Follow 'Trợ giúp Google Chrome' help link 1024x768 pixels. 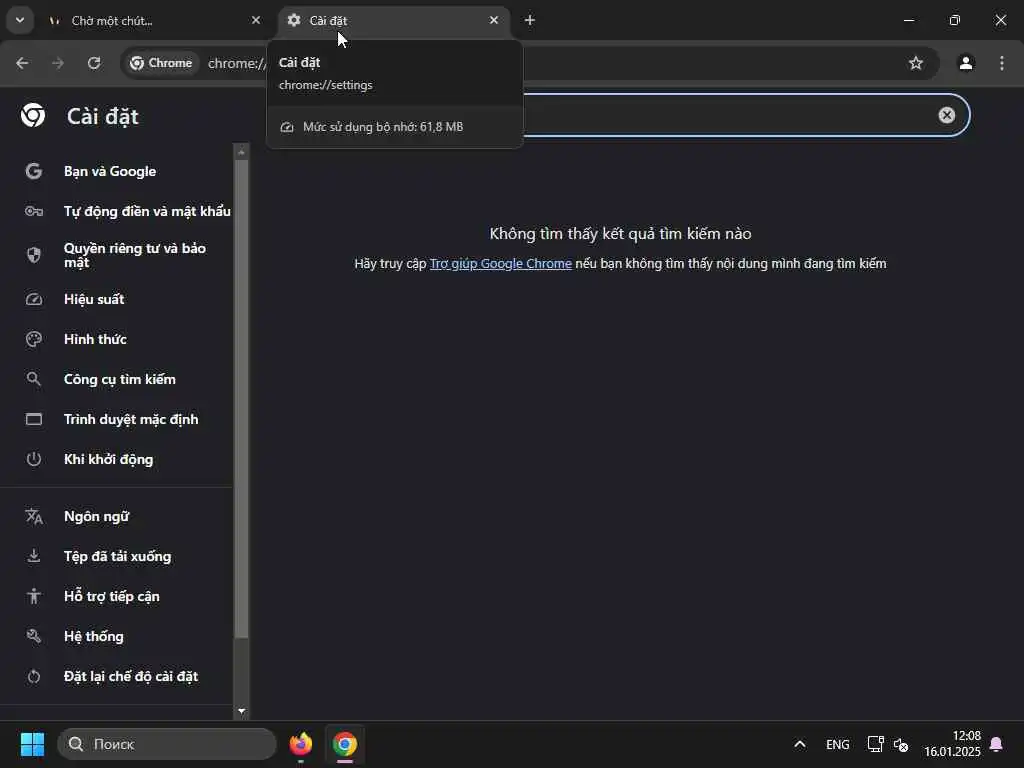pos(500,263)
